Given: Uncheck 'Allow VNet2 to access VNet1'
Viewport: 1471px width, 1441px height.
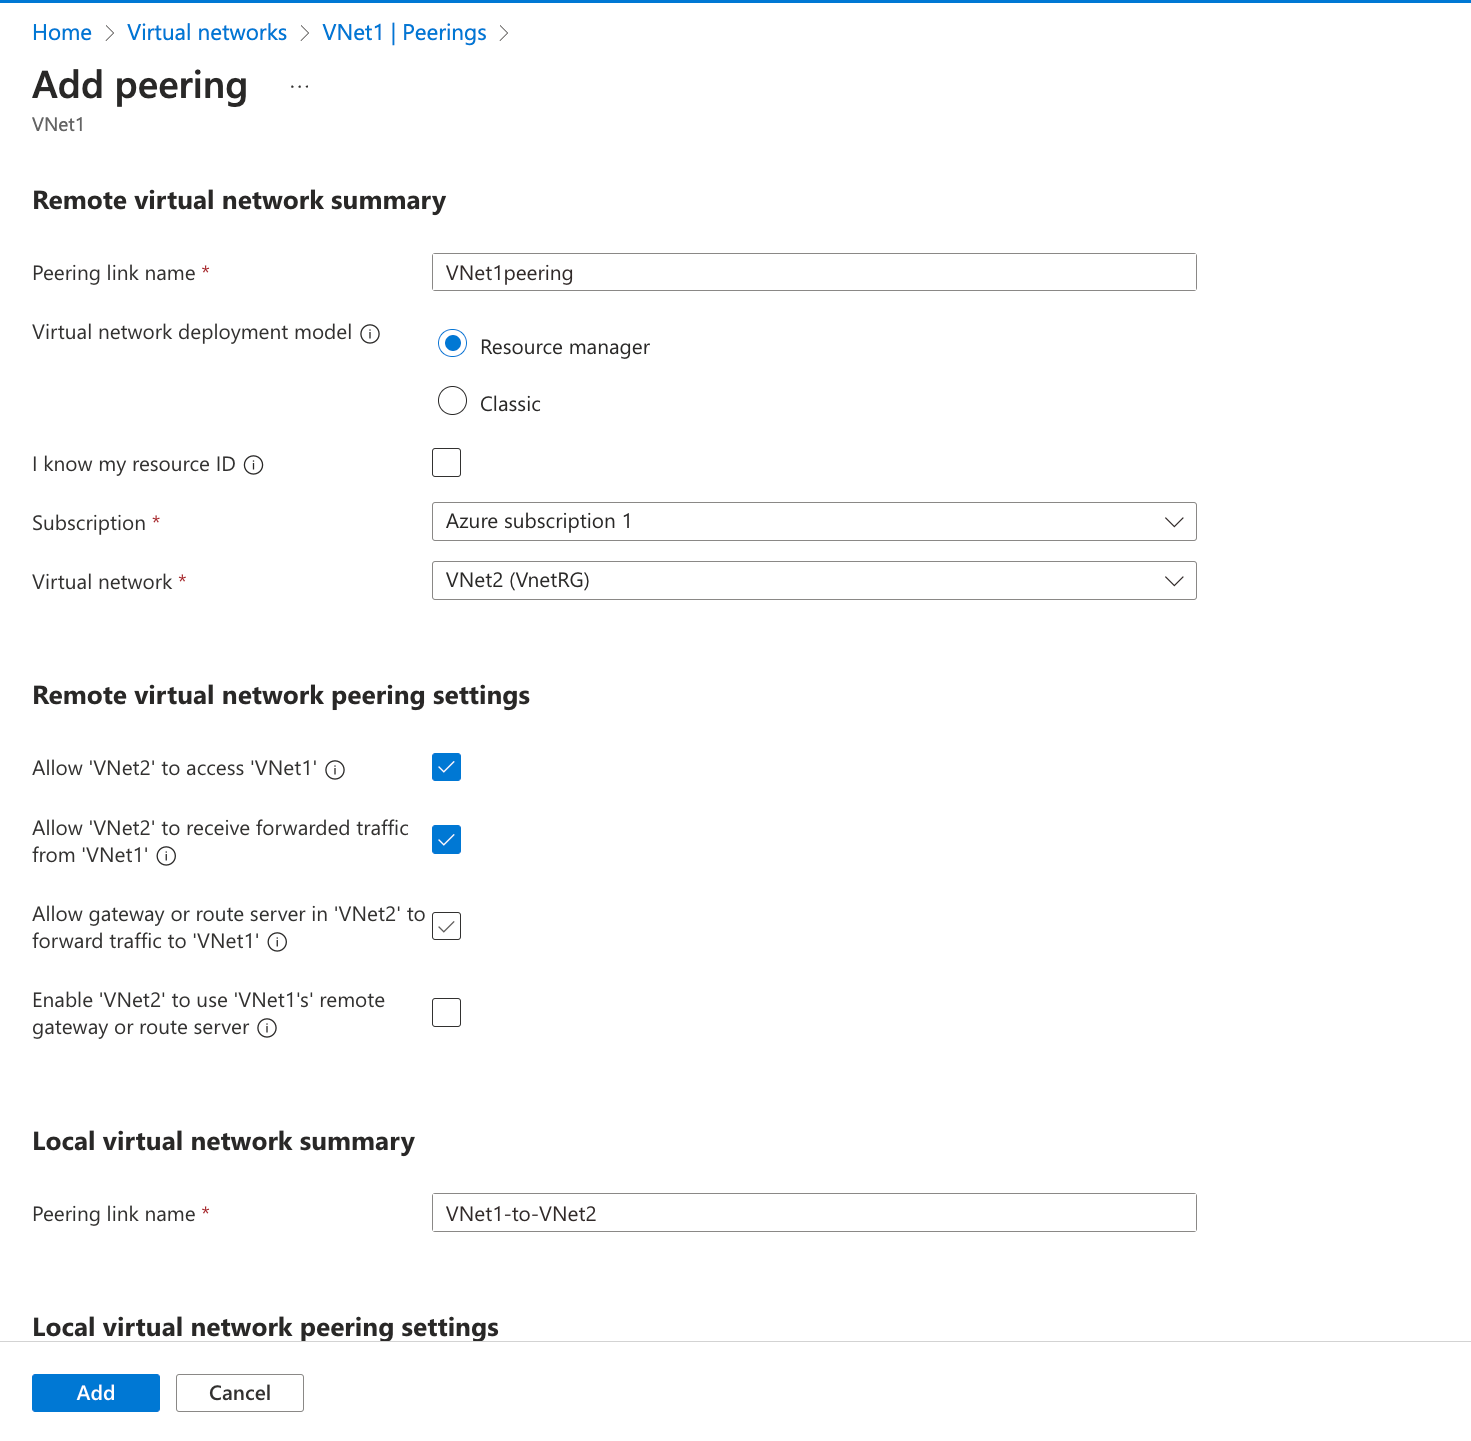Looking at the screenshot, I should (x=446, y=767).
